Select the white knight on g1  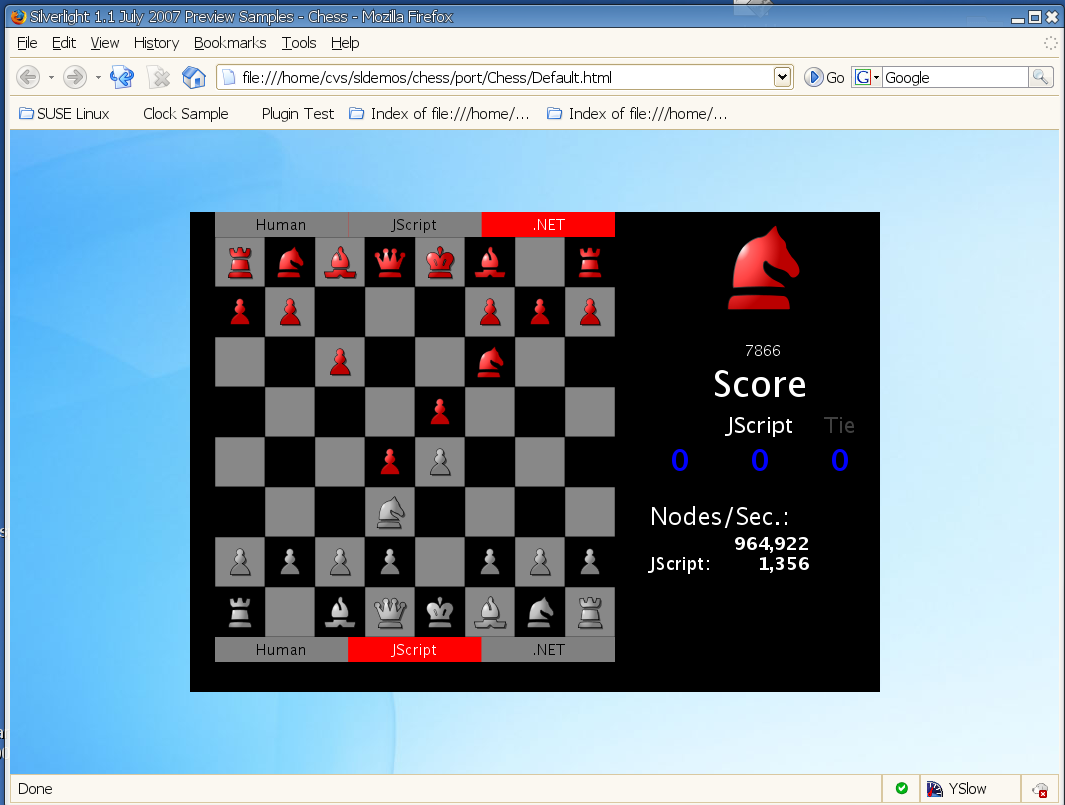pyautogui.click(x=540, y=612)
